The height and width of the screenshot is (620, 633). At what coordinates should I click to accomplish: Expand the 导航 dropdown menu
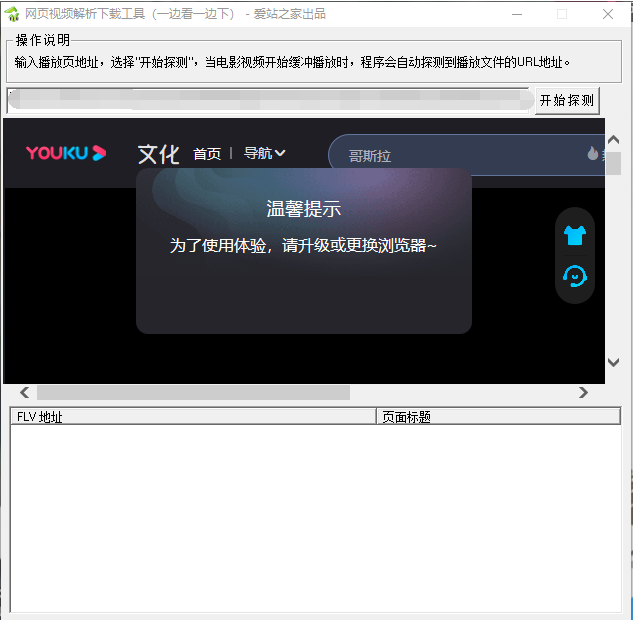tap(264, 154)
